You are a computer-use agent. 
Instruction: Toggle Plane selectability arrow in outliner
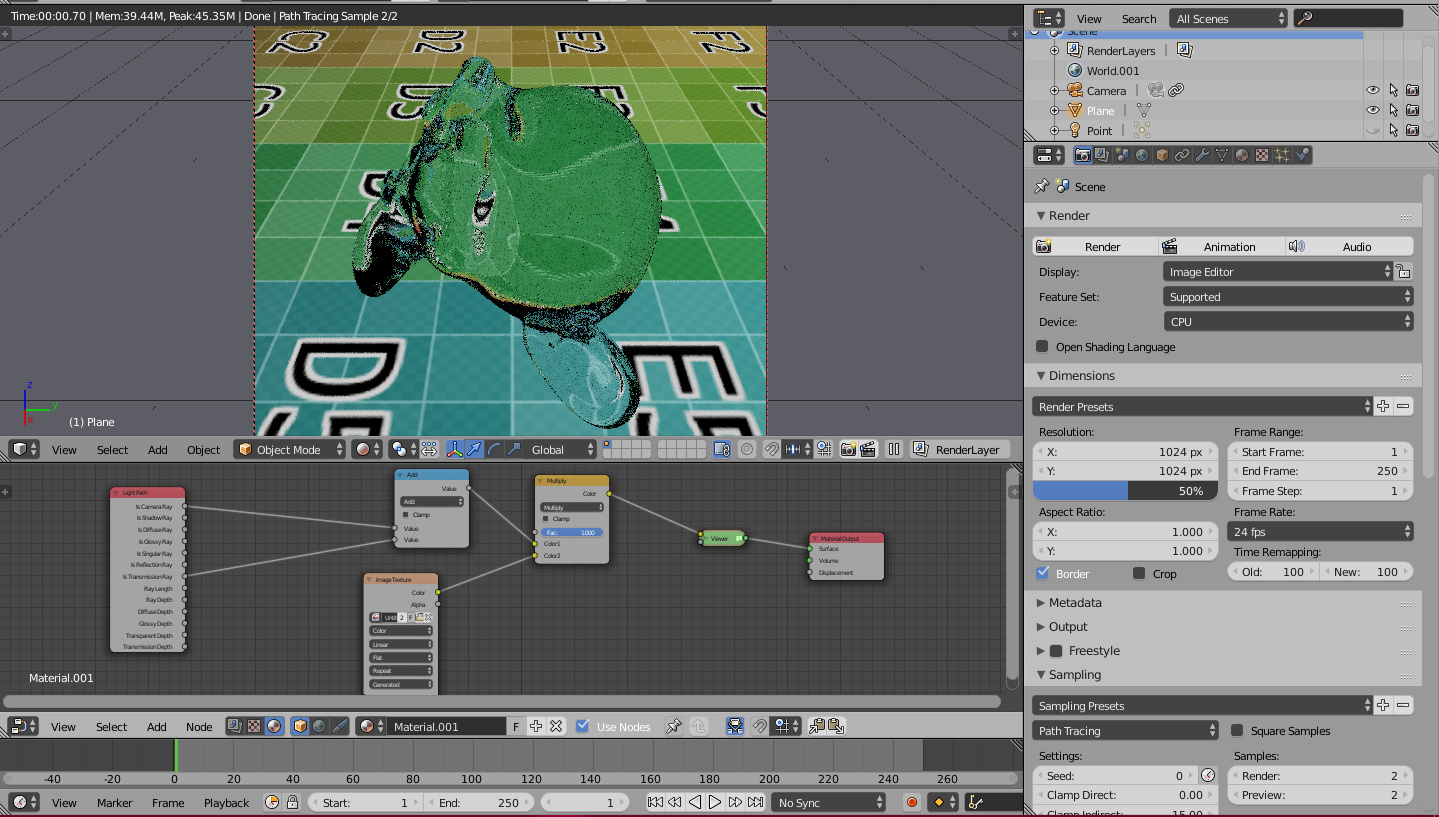pos(1393,110)
